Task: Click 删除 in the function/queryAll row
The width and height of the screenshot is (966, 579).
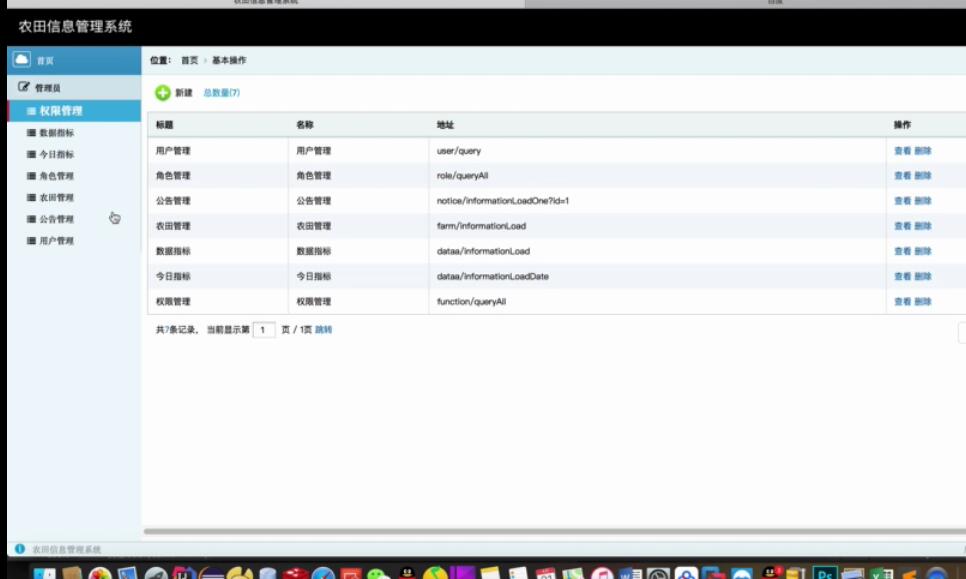Action: coord(923,302)
